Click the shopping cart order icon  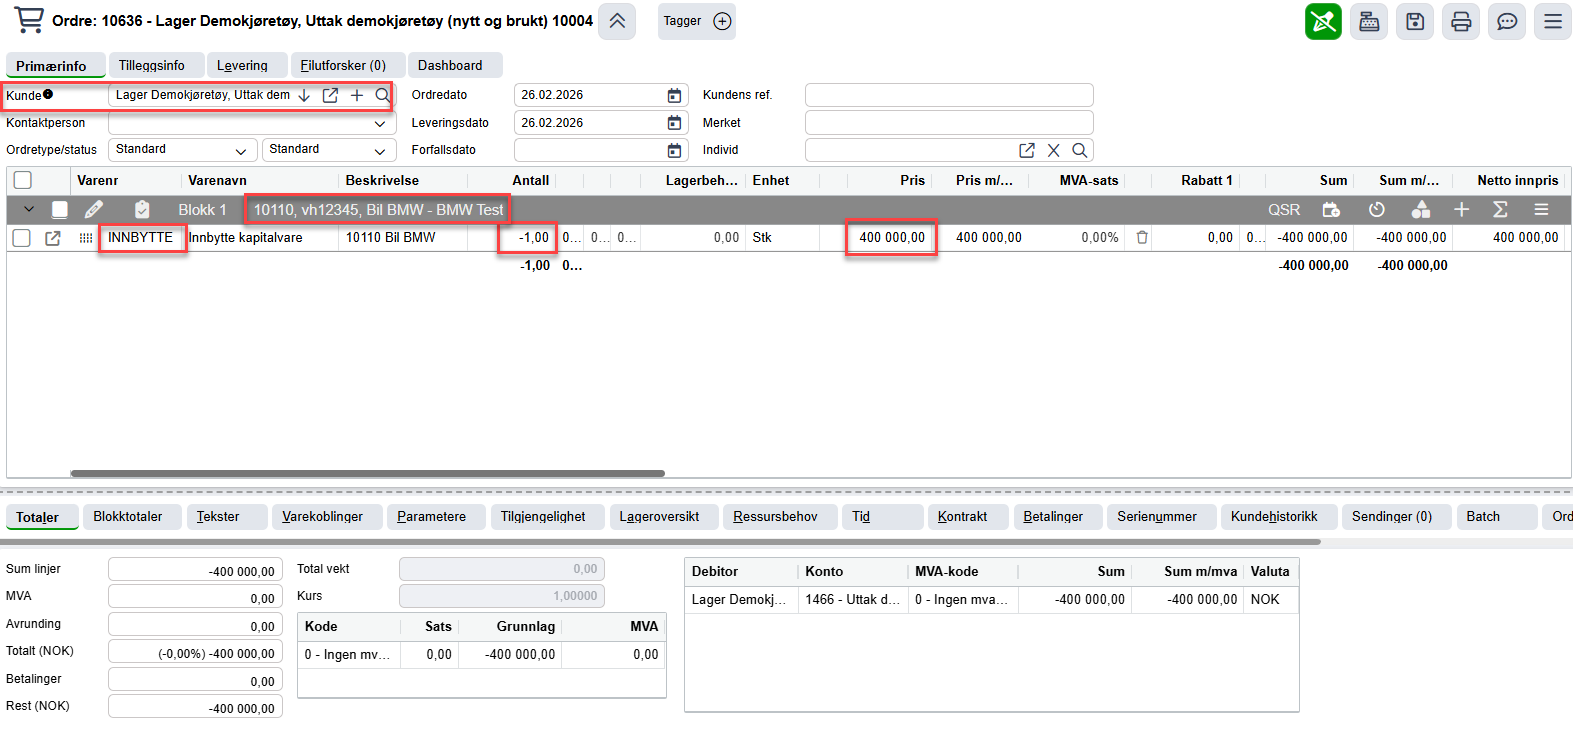click(x=29, y=20)
